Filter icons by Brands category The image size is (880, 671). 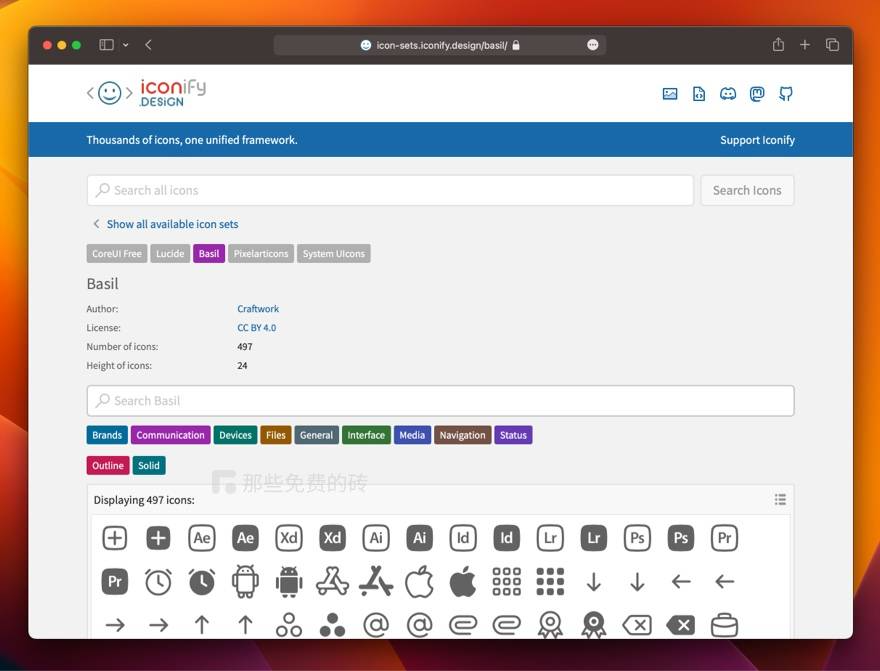click(107, 435)
